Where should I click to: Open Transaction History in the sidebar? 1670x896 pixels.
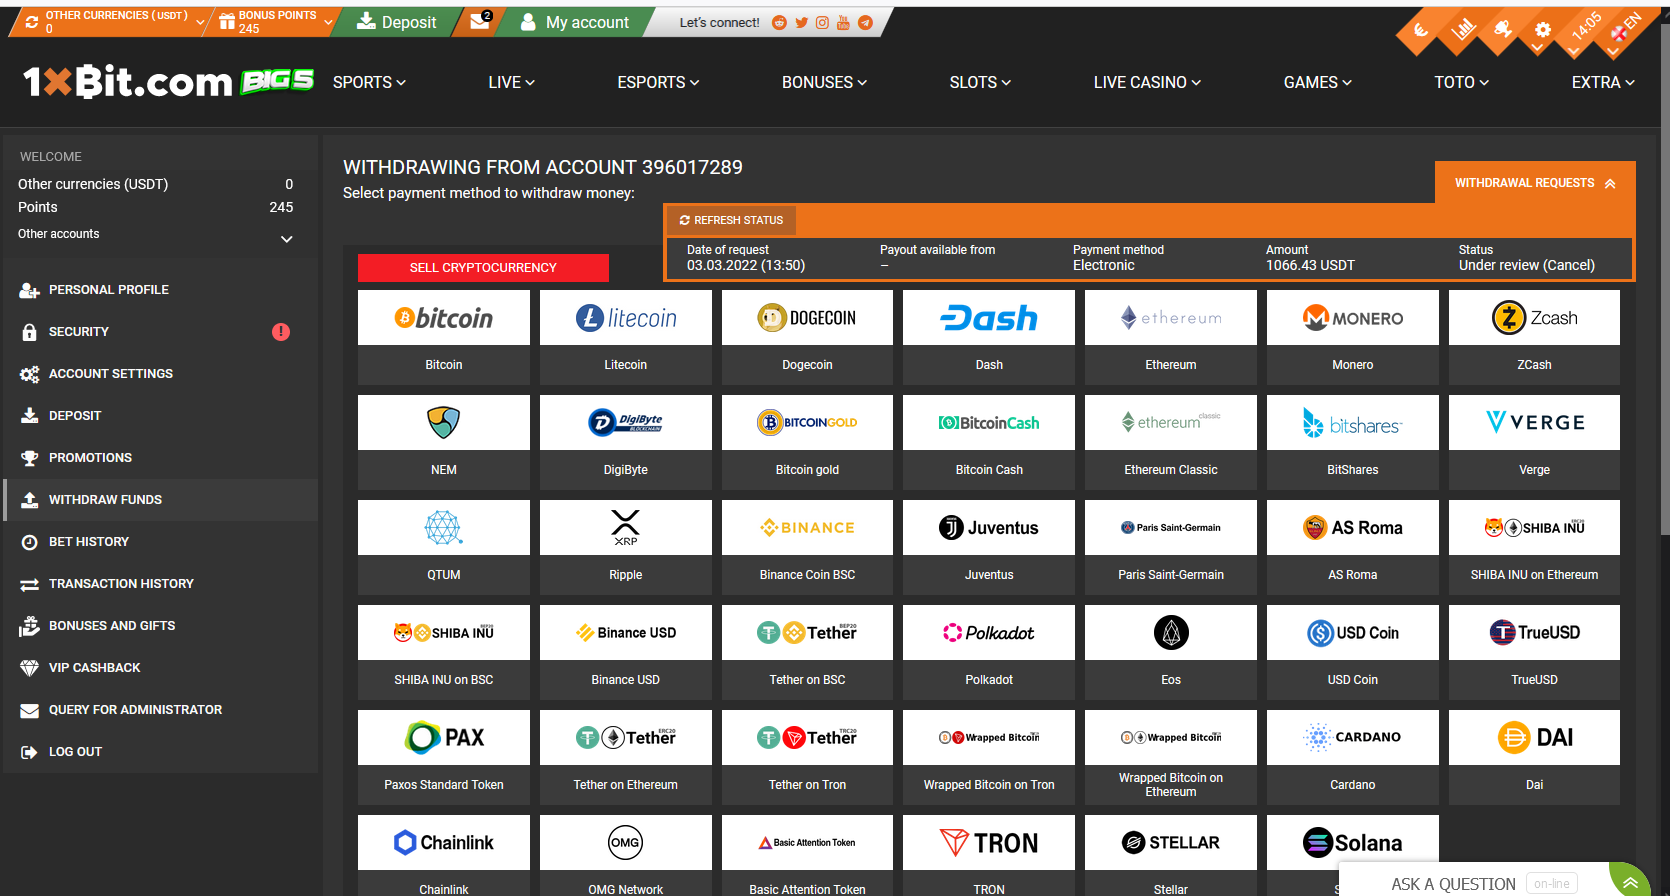pos(161,584)
